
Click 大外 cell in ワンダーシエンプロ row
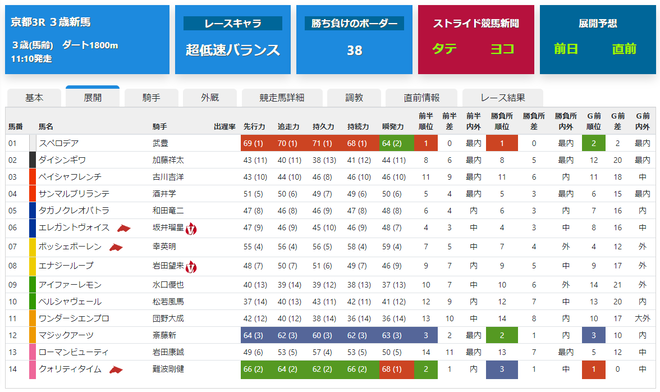642,319
